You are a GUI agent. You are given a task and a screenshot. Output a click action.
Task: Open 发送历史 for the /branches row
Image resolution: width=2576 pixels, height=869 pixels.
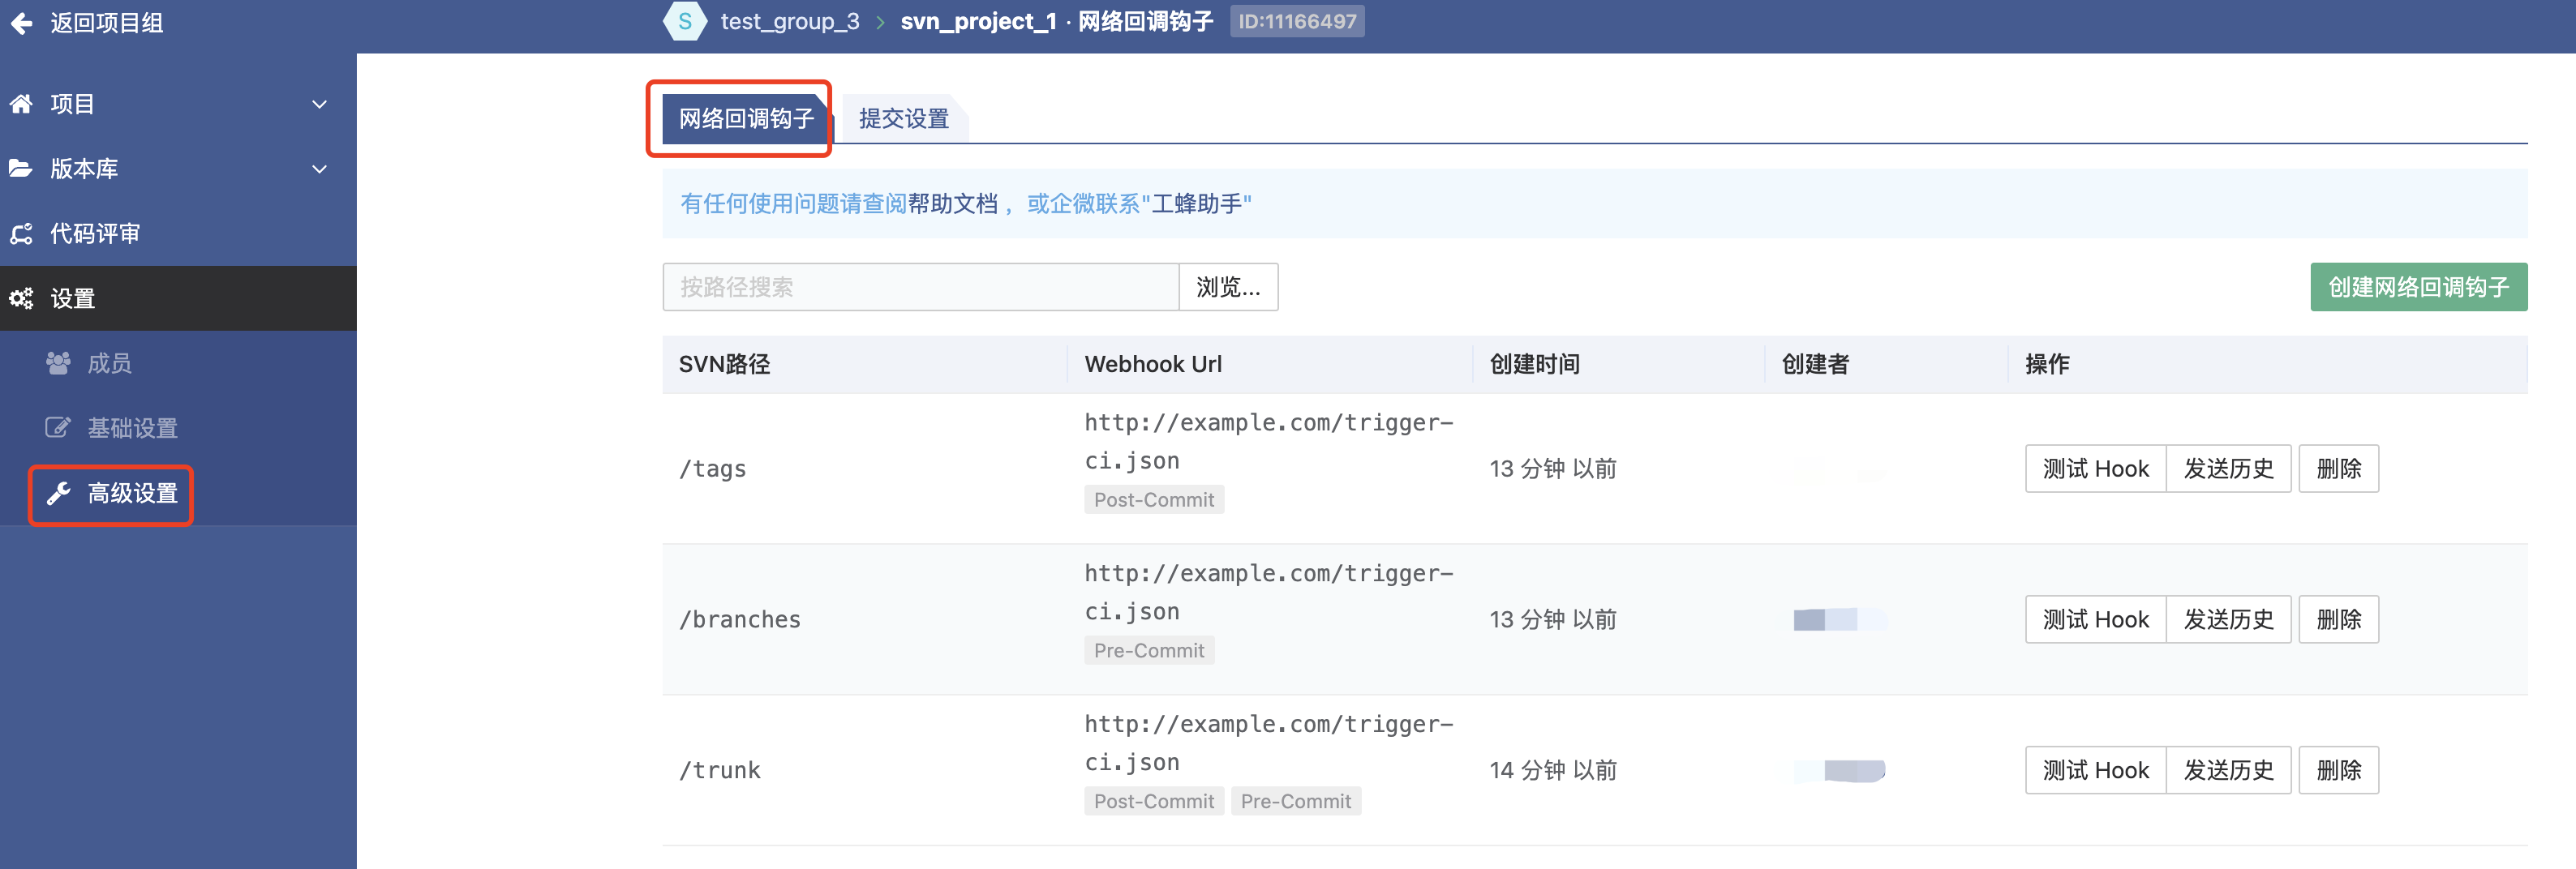pos(2227,620)
